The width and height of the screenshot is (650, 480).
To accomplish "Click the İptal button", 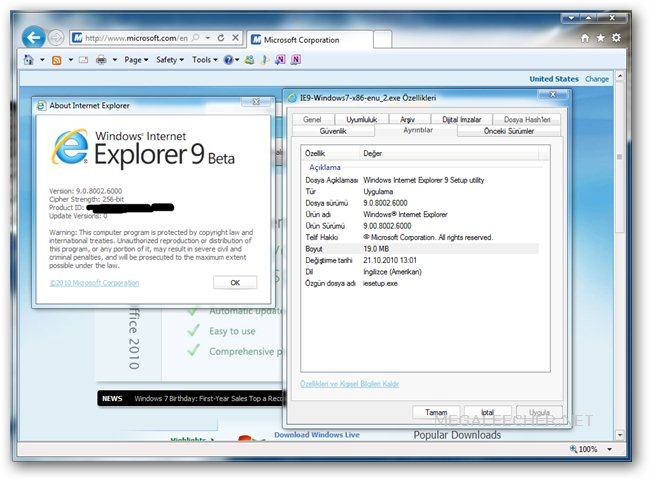I will [x=488, y=412].
